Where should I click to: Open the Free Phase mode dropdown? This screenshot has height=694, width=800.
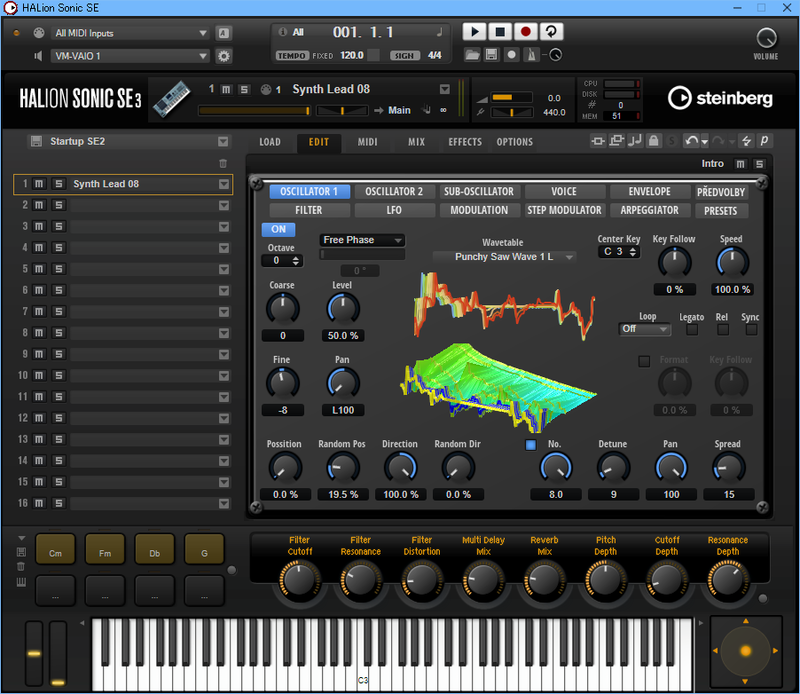[x=362, y=240]
